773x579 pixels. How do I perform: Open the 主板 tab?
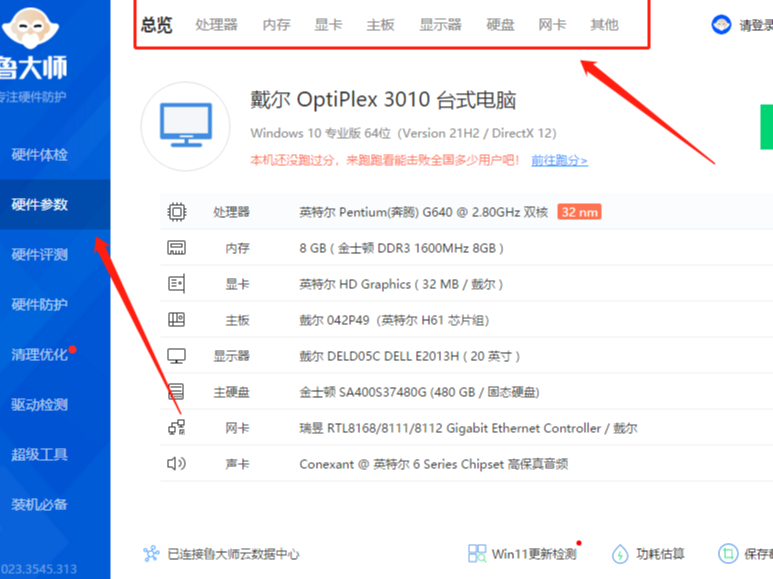coord(381,25)
